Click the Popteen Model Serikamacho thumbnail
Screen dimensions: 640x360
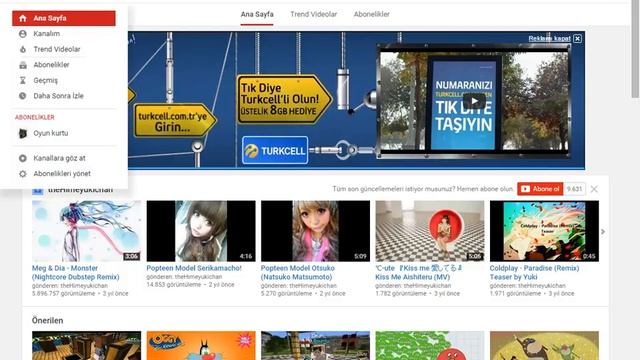point(201,231)
